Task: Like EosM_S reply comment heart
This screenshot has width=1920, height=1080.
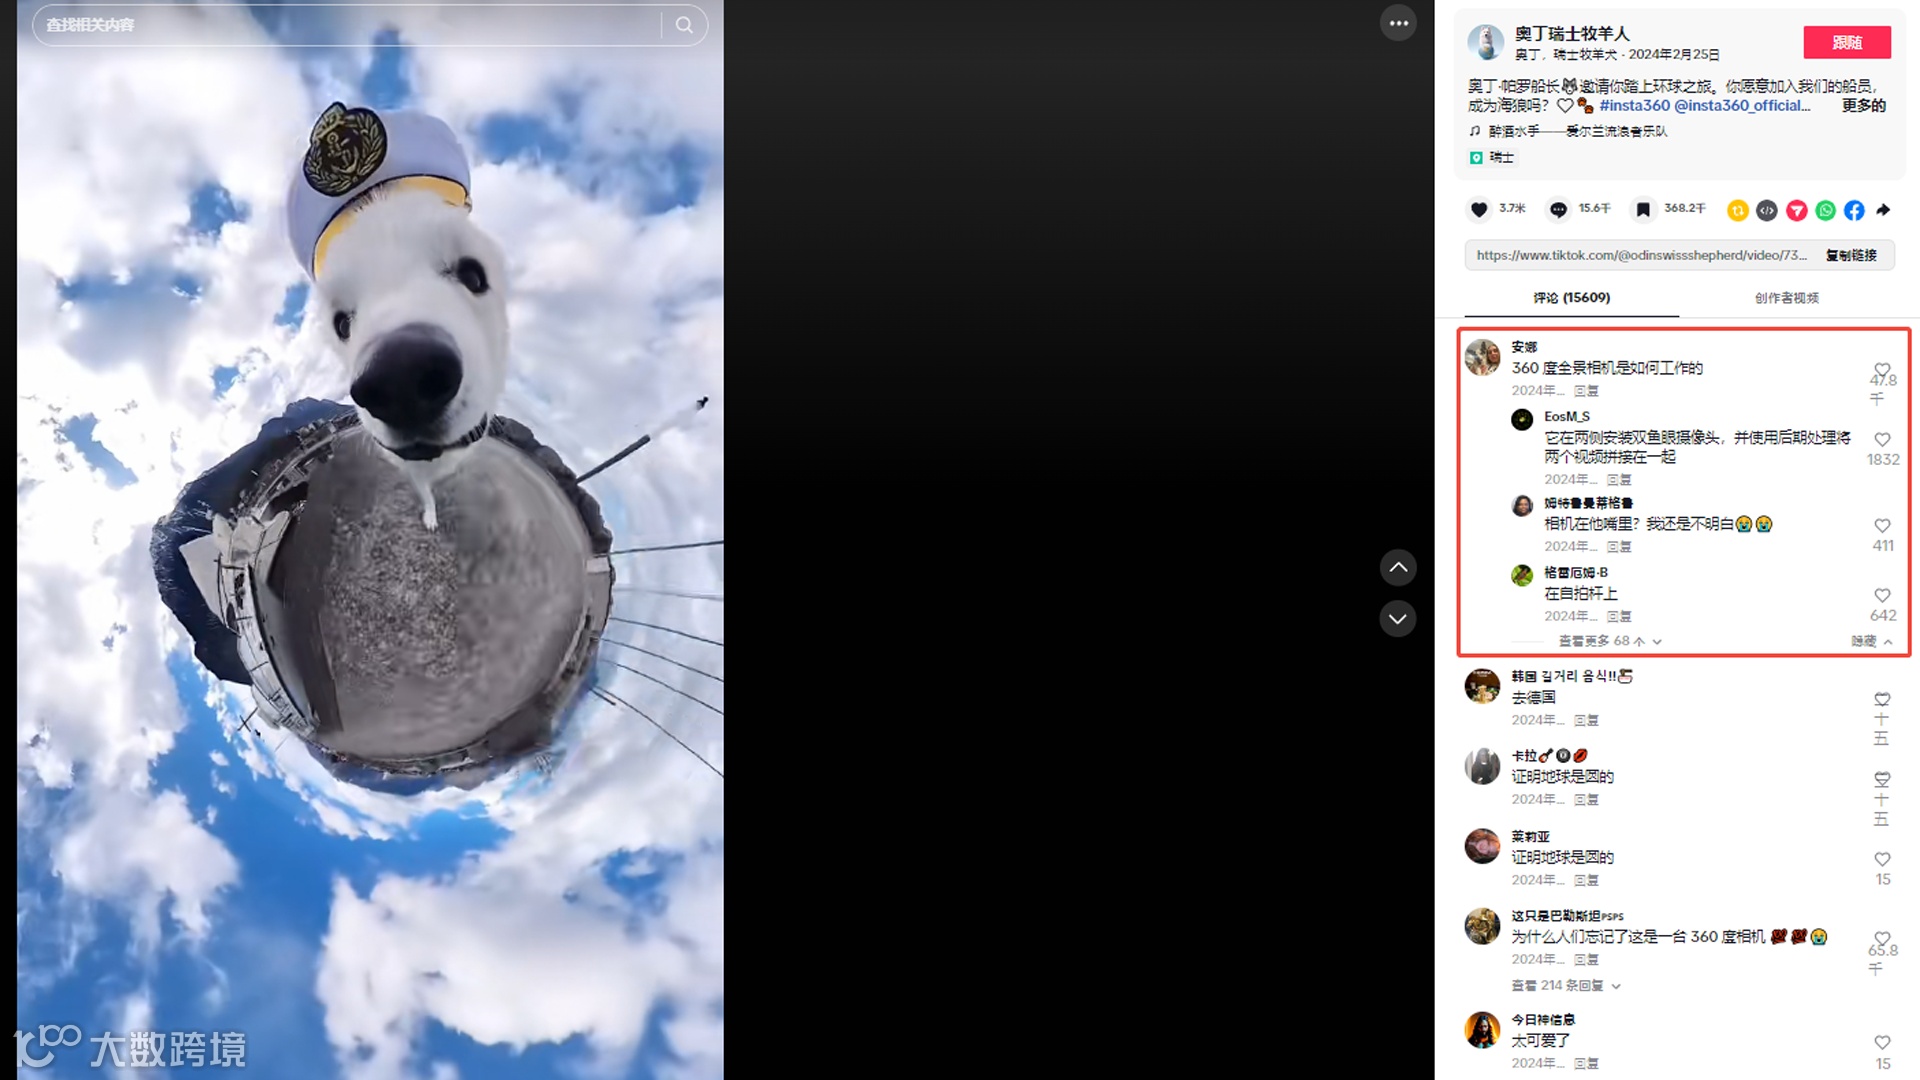Action: pyautogui.click(x=1882, y=439)
